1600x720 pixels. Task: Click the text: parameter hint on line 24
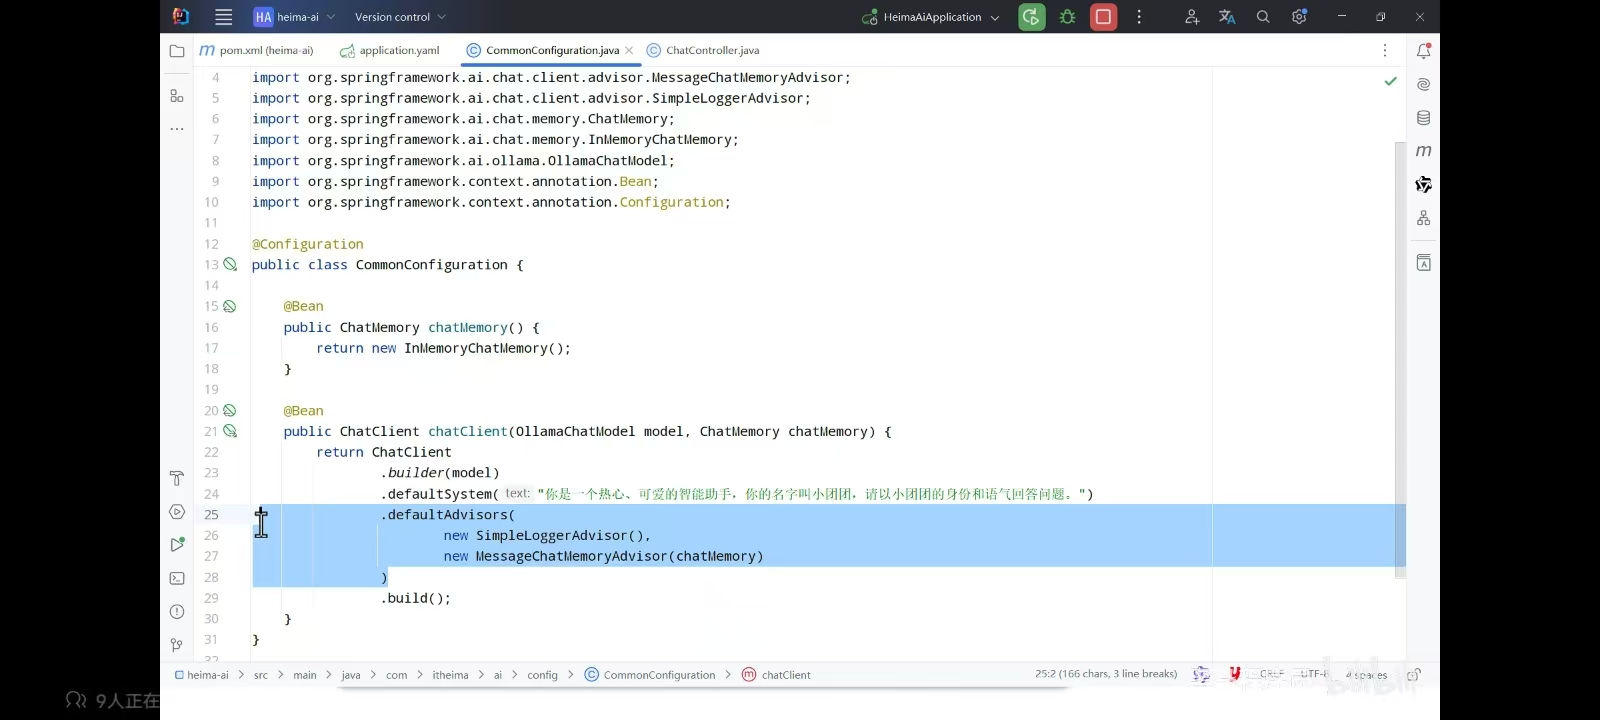[517, 494]
